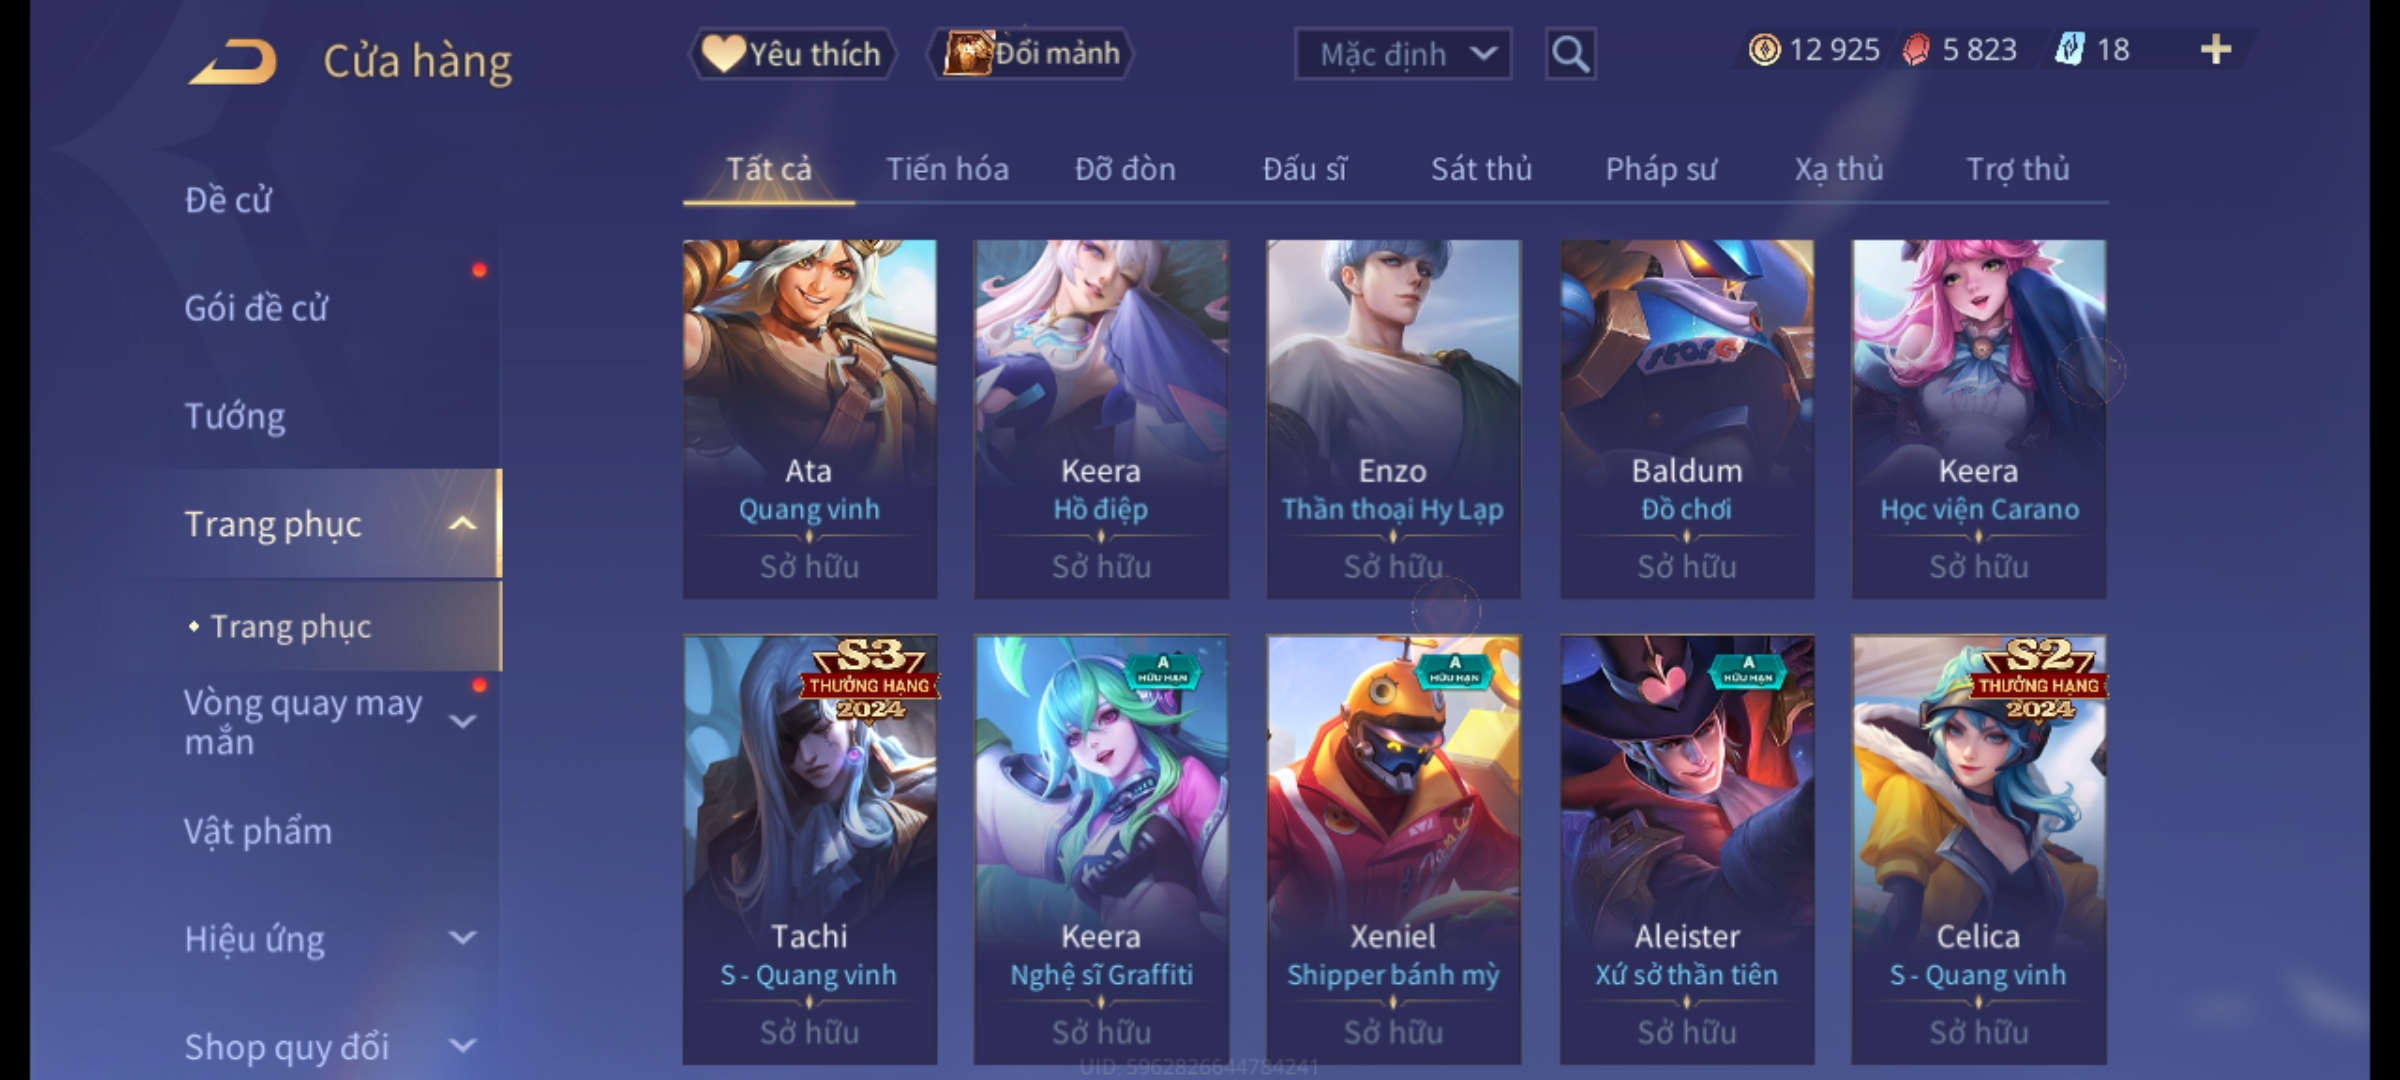Image resolution: width=2400 pixels, height=1080 pixels.
Task: Go to Tướng in sidebar
Action: tap(234, 416)
